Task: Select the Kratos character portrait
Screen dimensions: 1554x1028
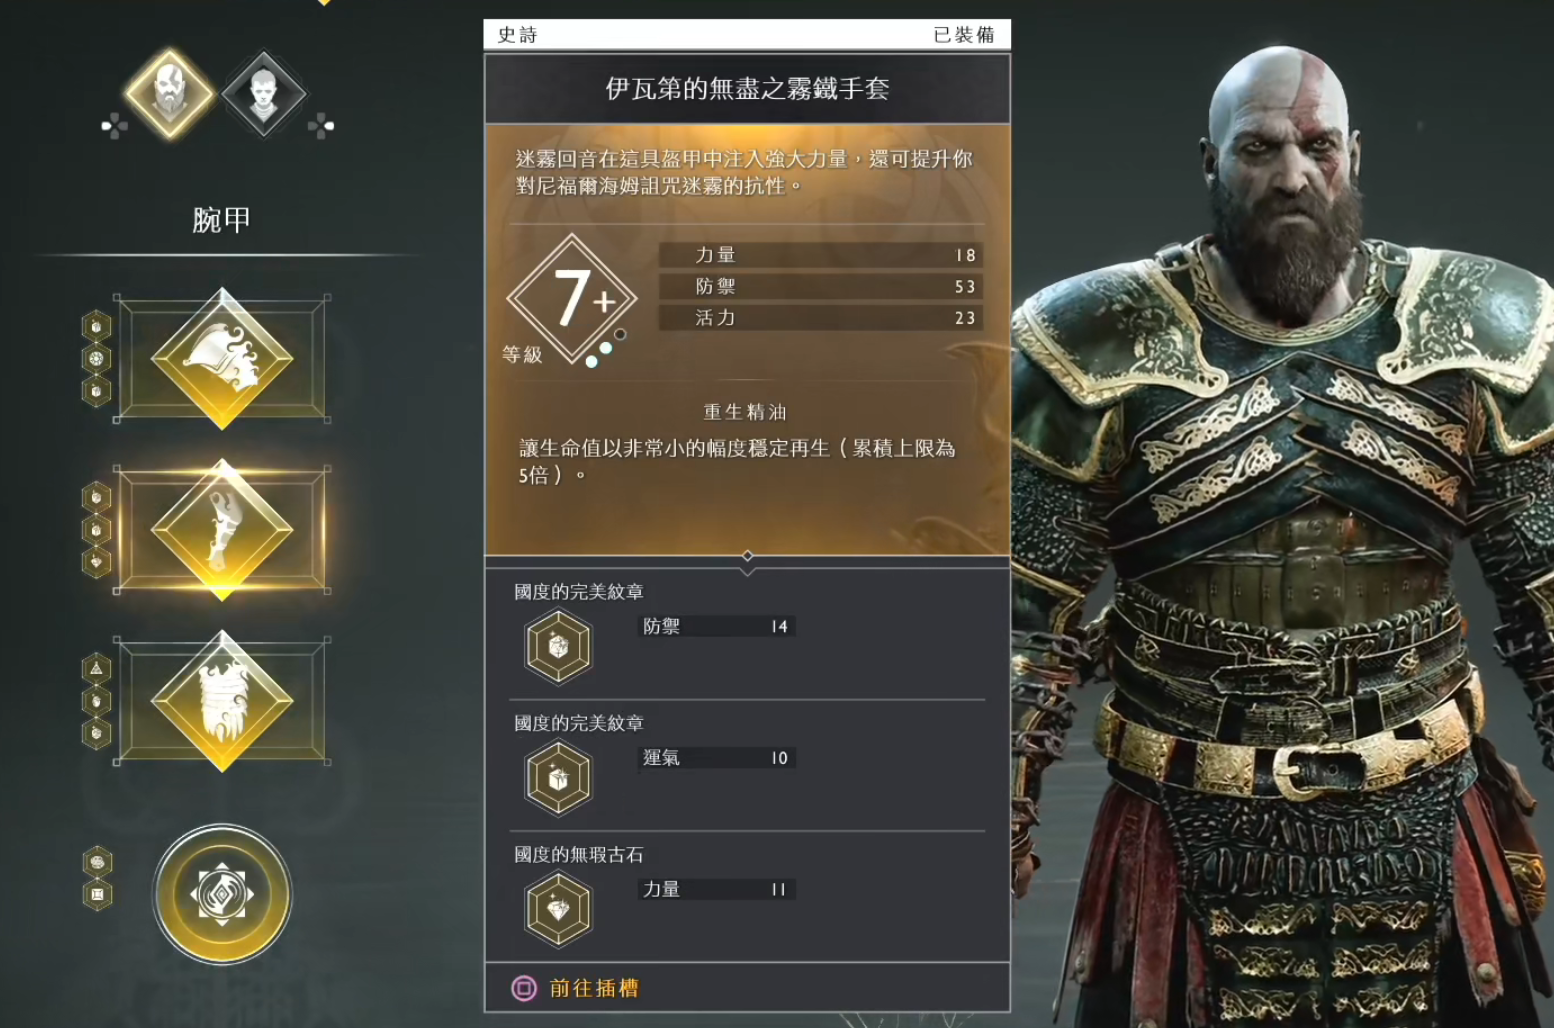Action: click(170, 94)
